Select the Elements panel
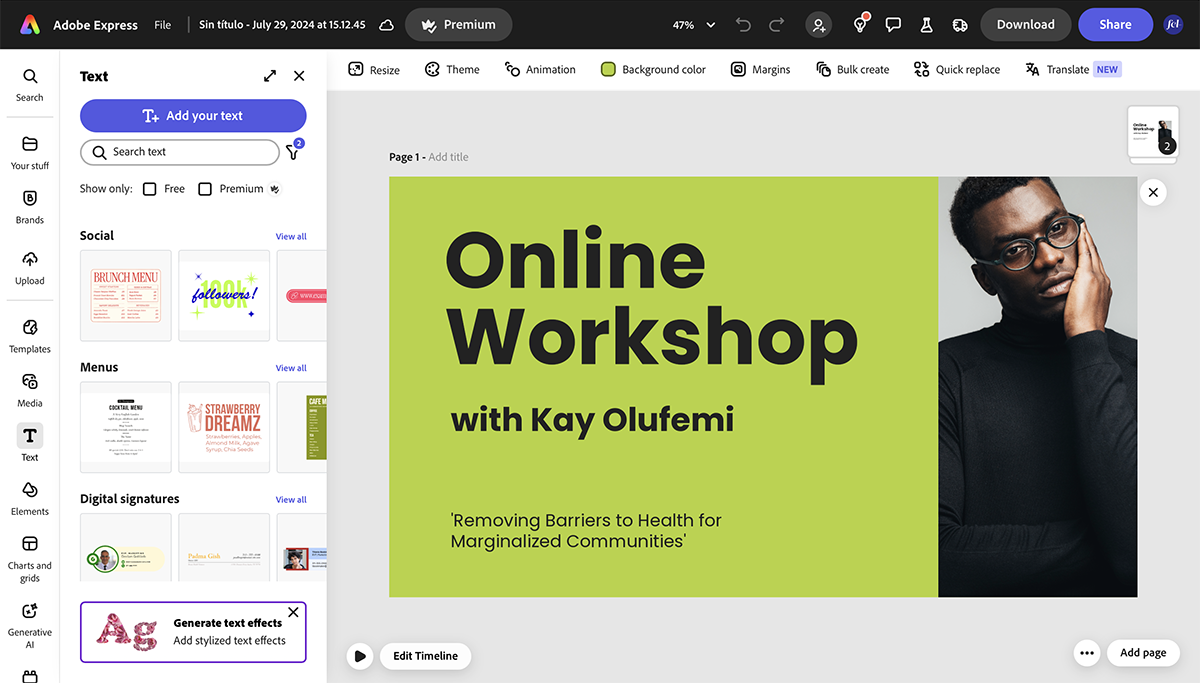 [29, 497]
